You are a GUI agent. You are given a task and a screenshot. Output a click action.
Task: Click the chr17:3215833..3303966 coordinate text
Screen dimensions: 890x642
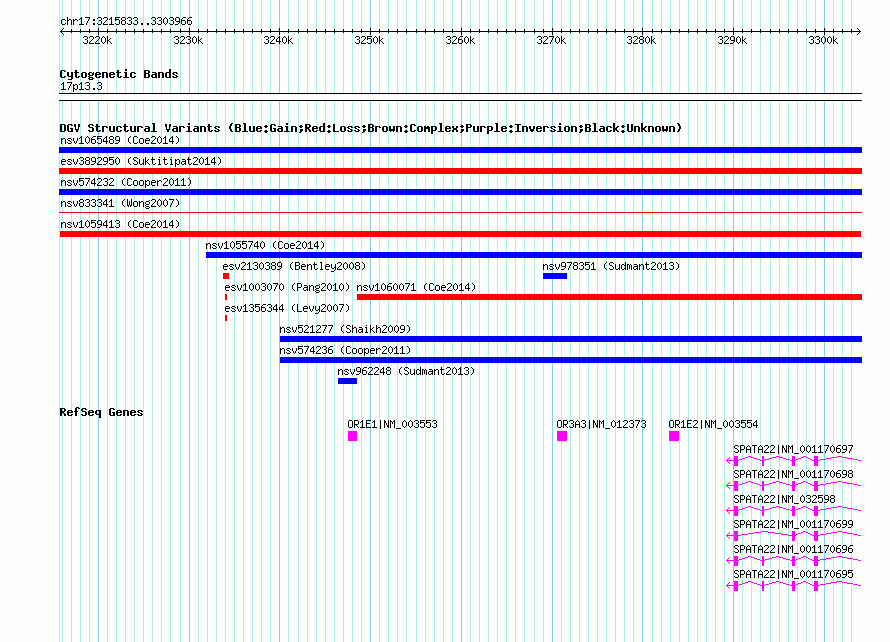[x=126, y=21]
